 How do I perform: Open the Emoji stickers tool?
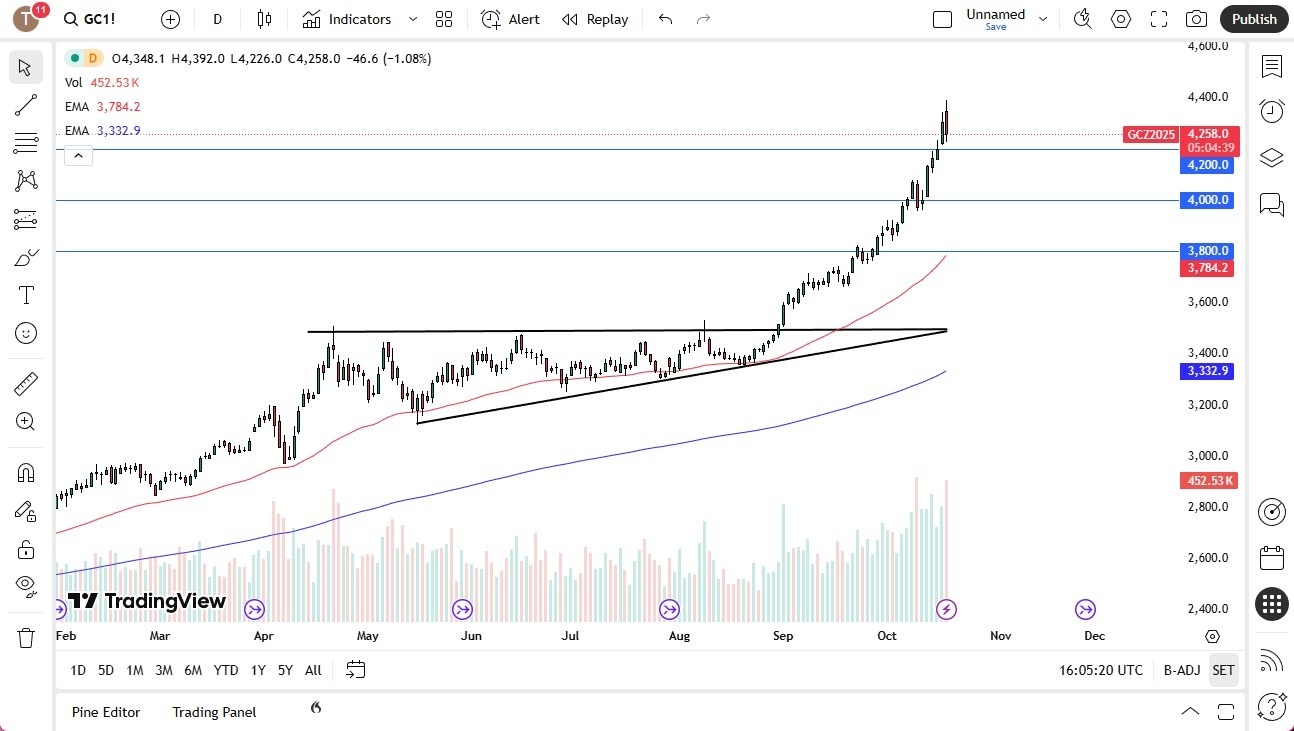point(26,333)
